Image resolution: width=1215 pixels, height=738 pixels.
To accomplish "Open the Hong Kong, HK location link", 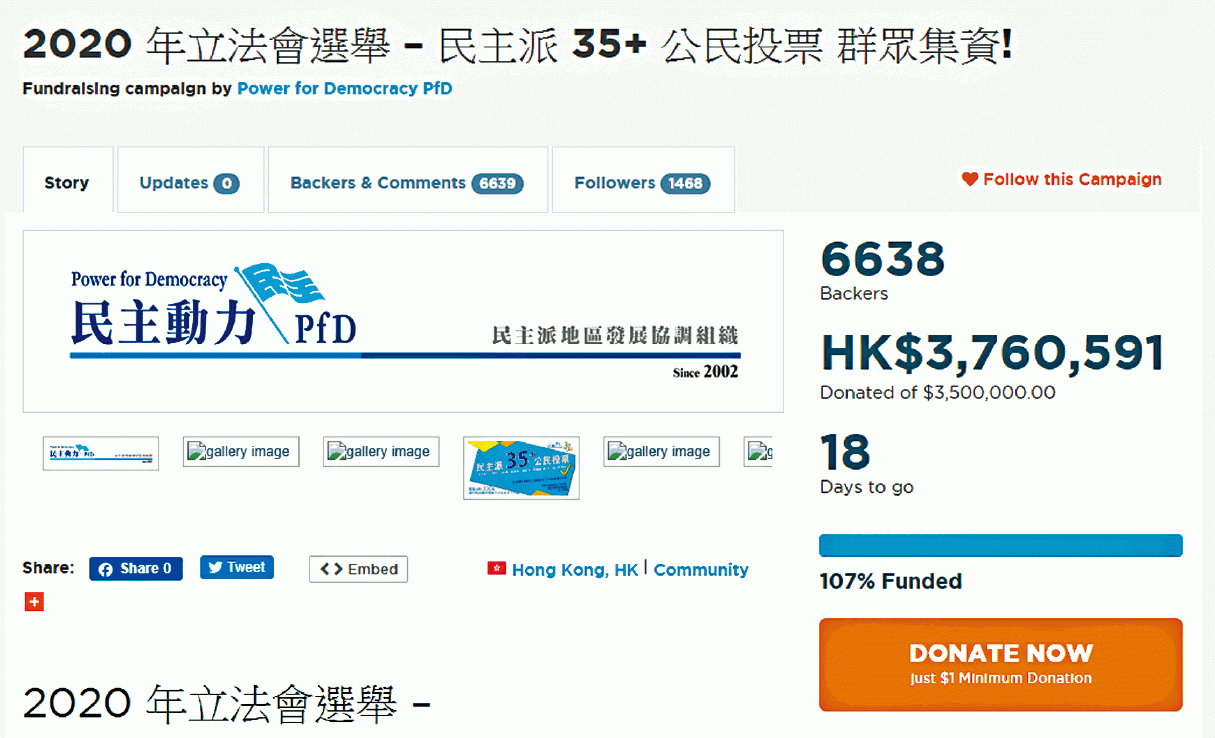I will [x=575, y=569].
